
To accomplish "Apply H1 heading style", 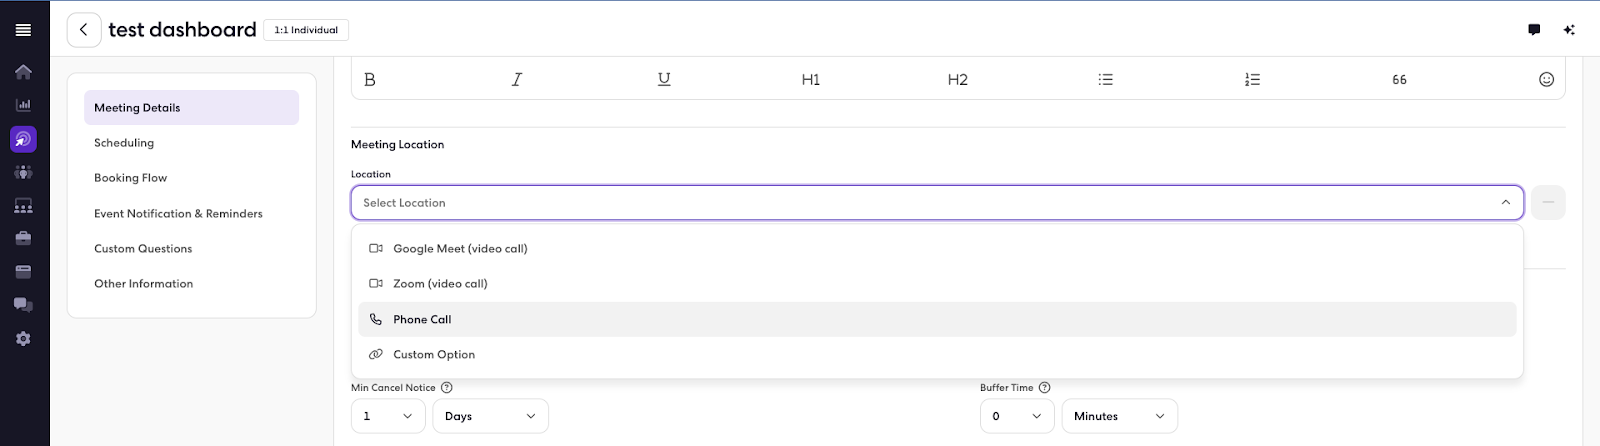I will click(x=811, y=80).
